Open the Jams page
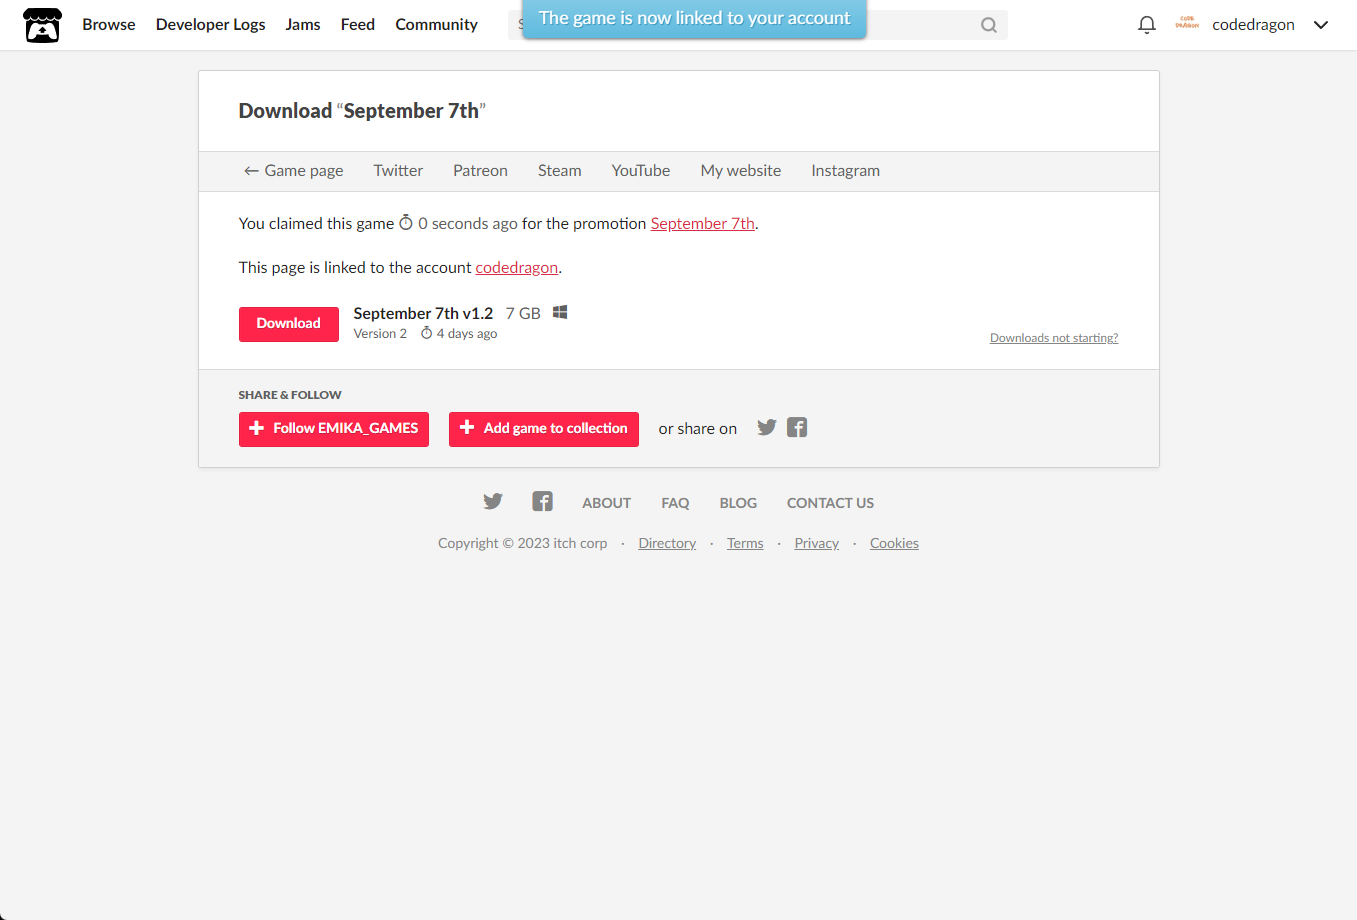Screen dimensions: 1357x920 click(x=303, y=25)
